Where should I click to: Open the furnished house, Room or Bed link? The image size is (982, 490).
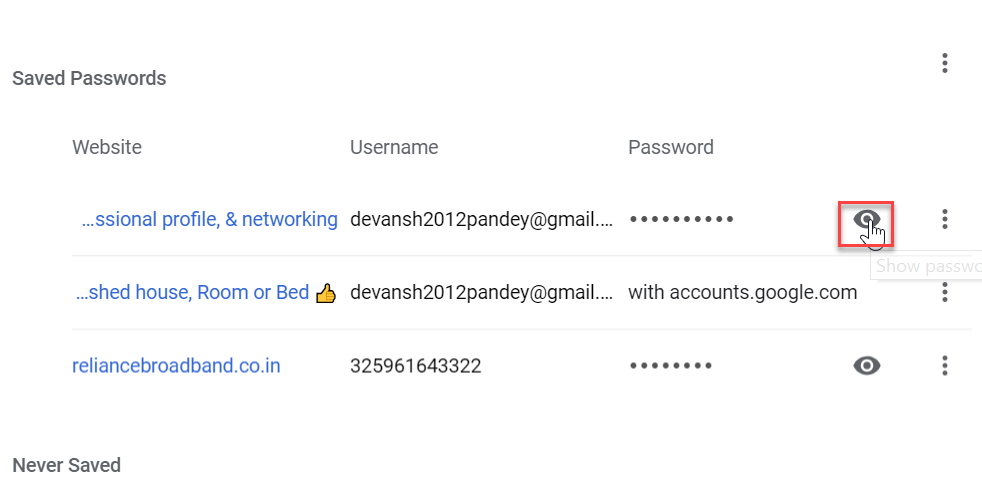193,293
